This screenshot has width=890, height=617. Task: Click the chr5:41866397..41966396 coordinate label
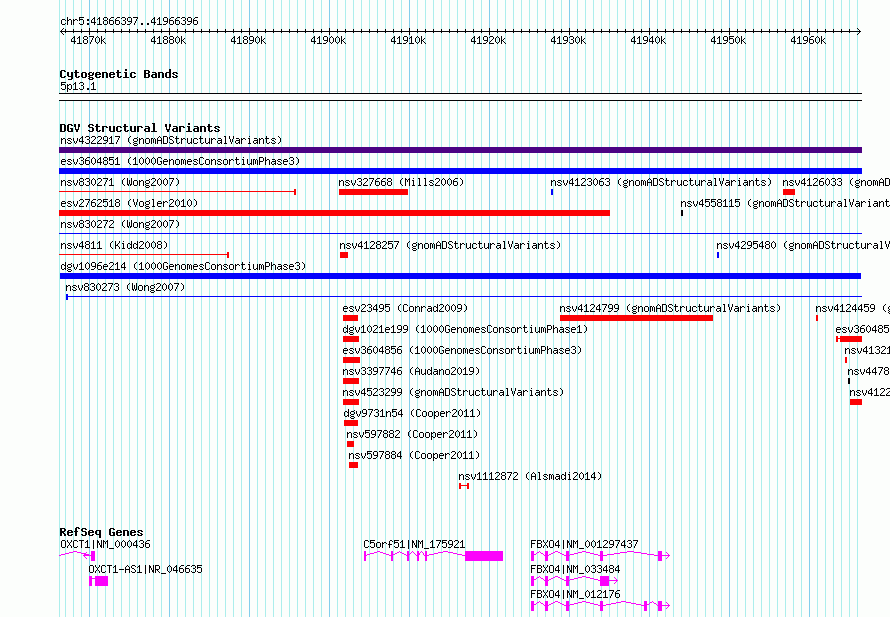coord(129,21)
